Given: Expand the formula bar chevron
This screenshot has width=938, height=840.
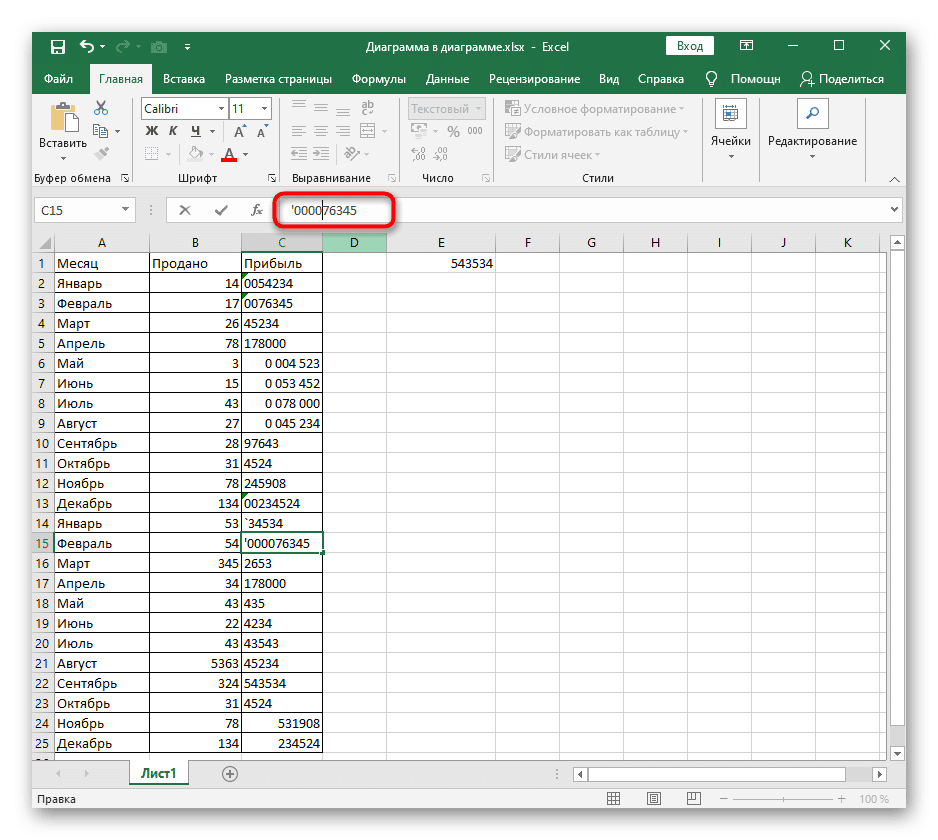Looking at the screenshot, I should click(x=894, y=209).
